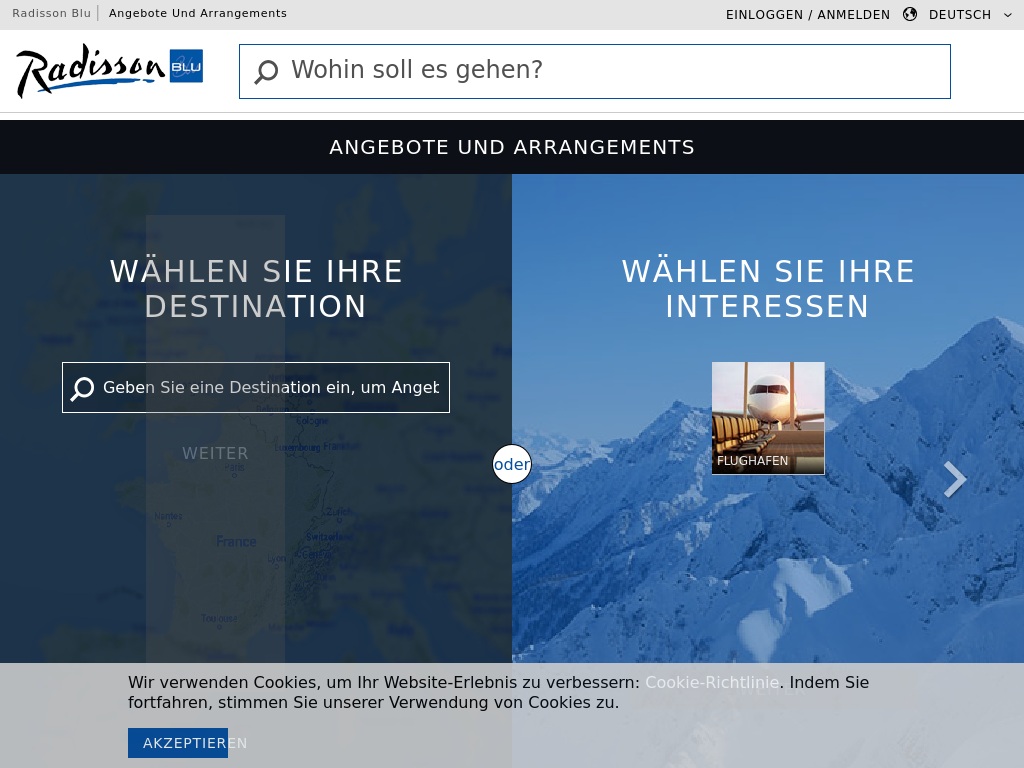The image size is (1024, 768).
Task: Open the Cookie-Richtlinie link
Action: 712,682
